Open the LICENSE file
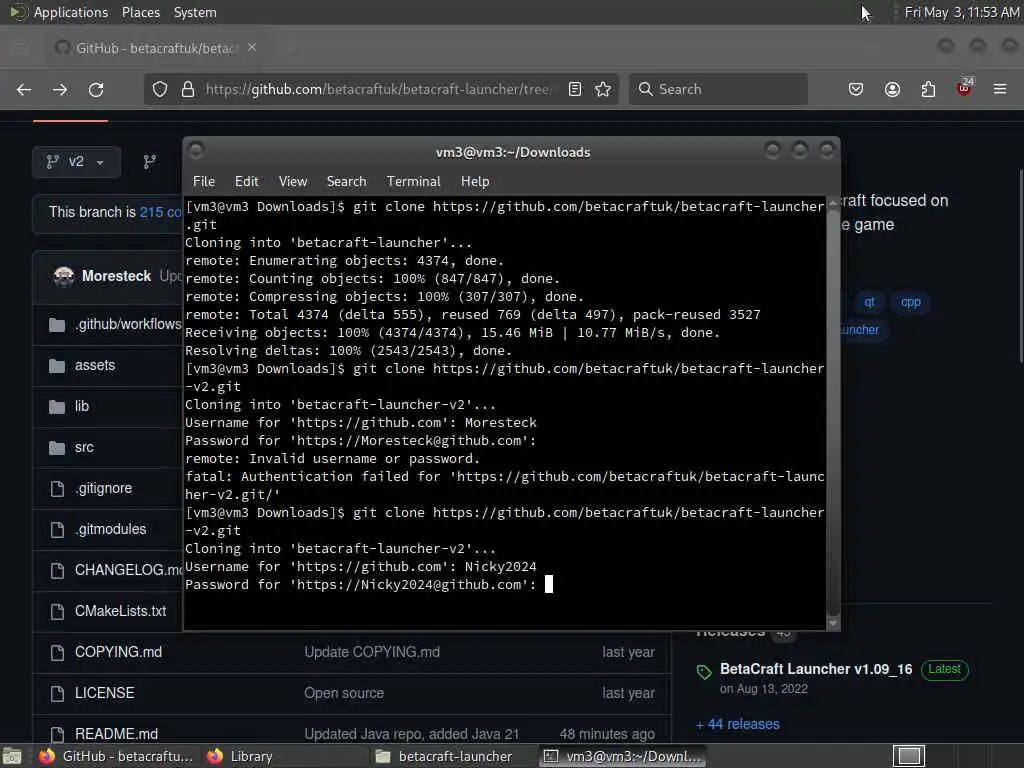The width and height of the screenshot is (1024, 768). [104, 693]
